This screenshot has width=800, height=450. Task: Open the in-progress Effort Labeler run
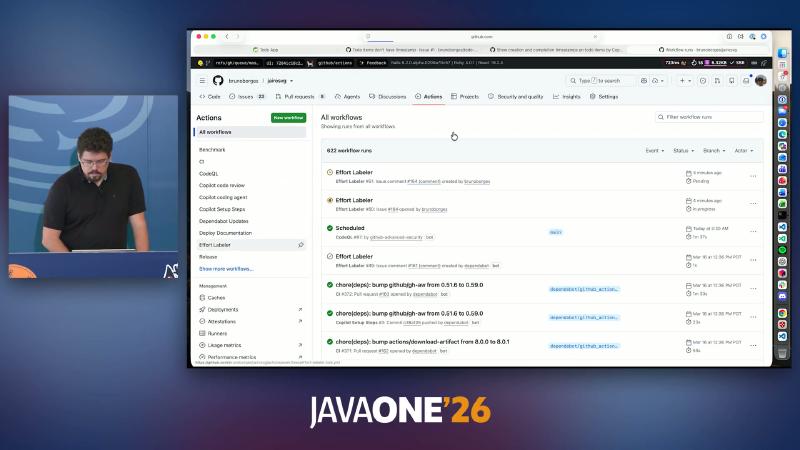click(x=354, y=201)
